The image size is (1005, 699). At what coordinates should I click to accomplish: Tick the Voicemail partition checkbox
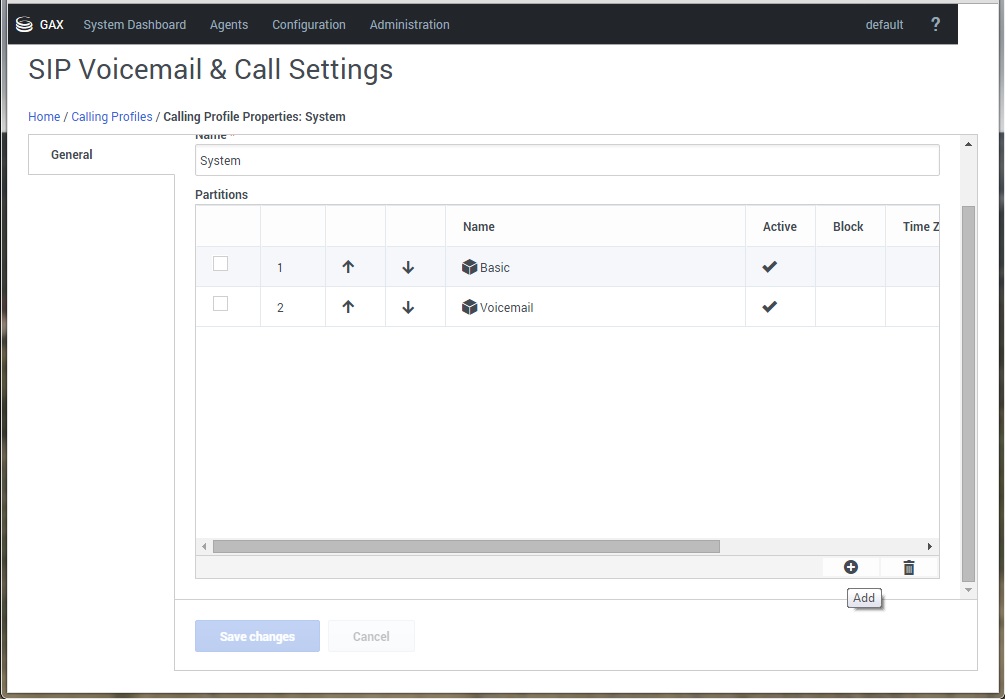(x=221, y=304)
